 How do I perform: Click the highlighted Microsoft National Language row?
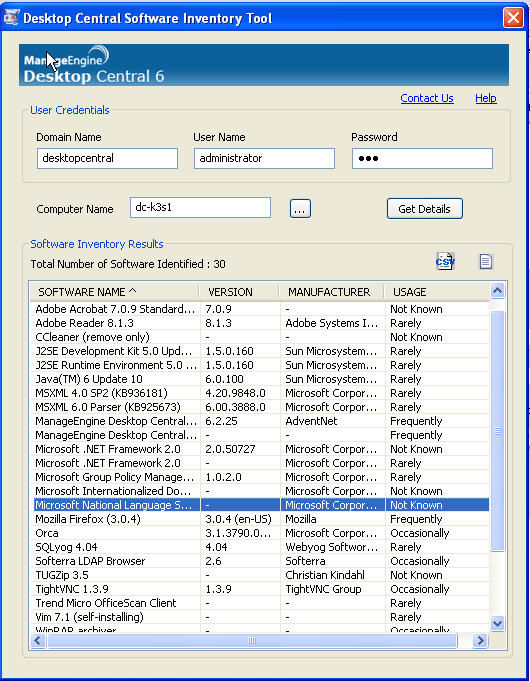tap(261, 505)
